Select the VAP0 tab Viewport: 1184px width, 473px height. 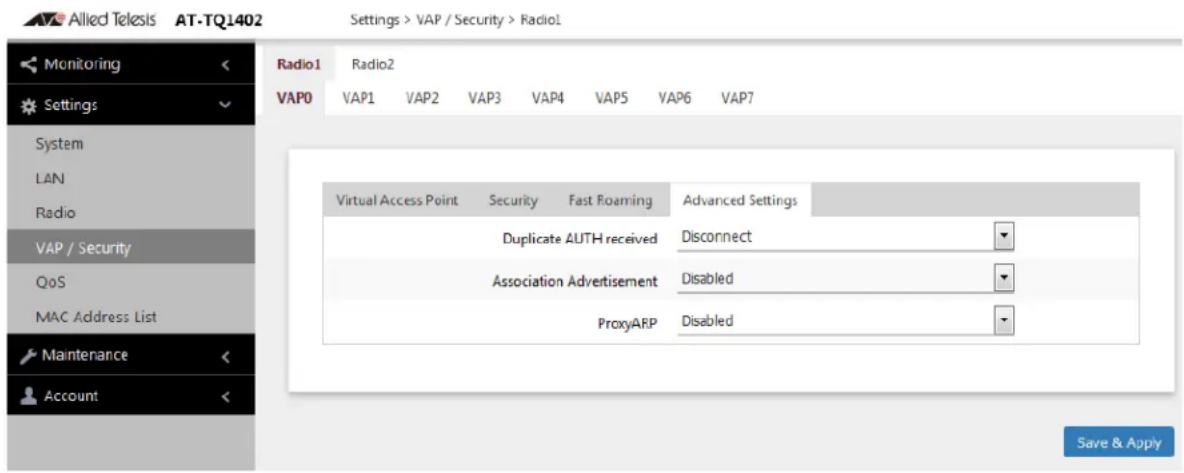click(x=295, y=97)
